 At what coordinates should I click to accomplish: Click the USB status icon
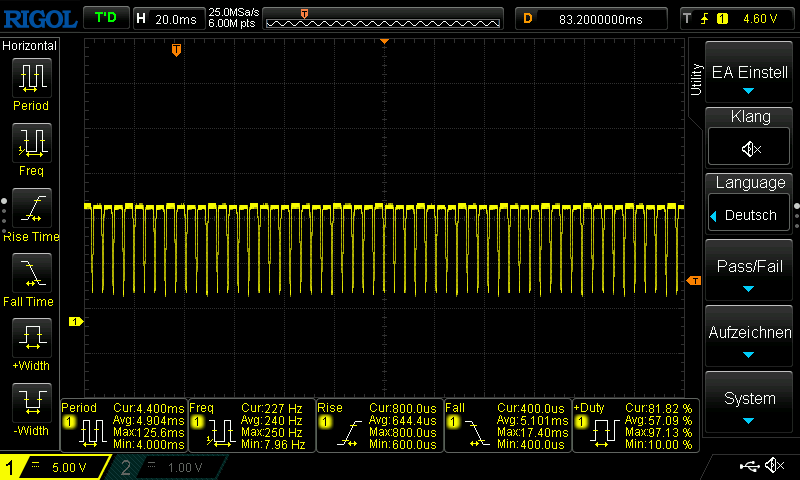(x=748, y=466)
